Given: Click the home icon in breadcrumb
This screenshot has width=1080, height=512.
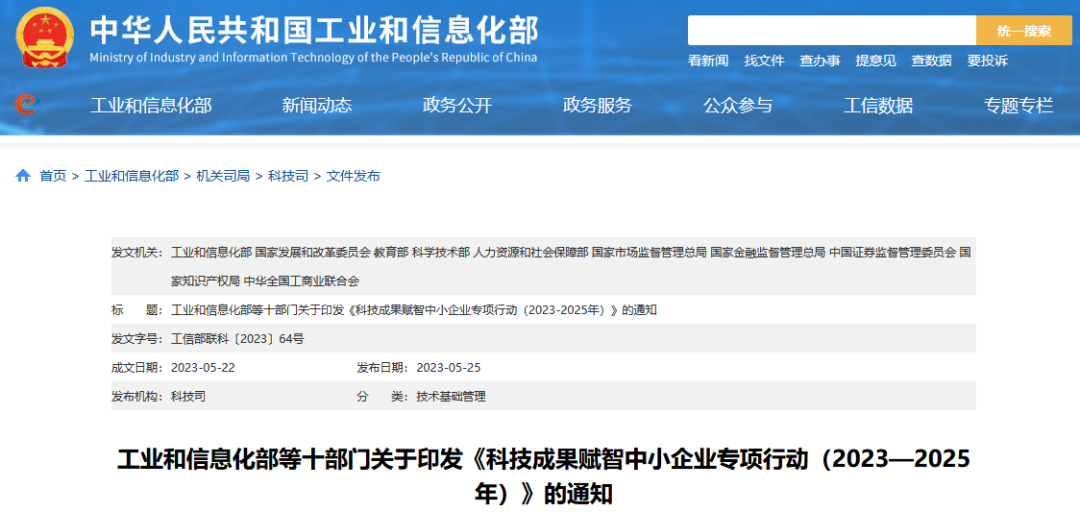Looking at the screenshot, I should pyautogui.click(x=23, y=176).
